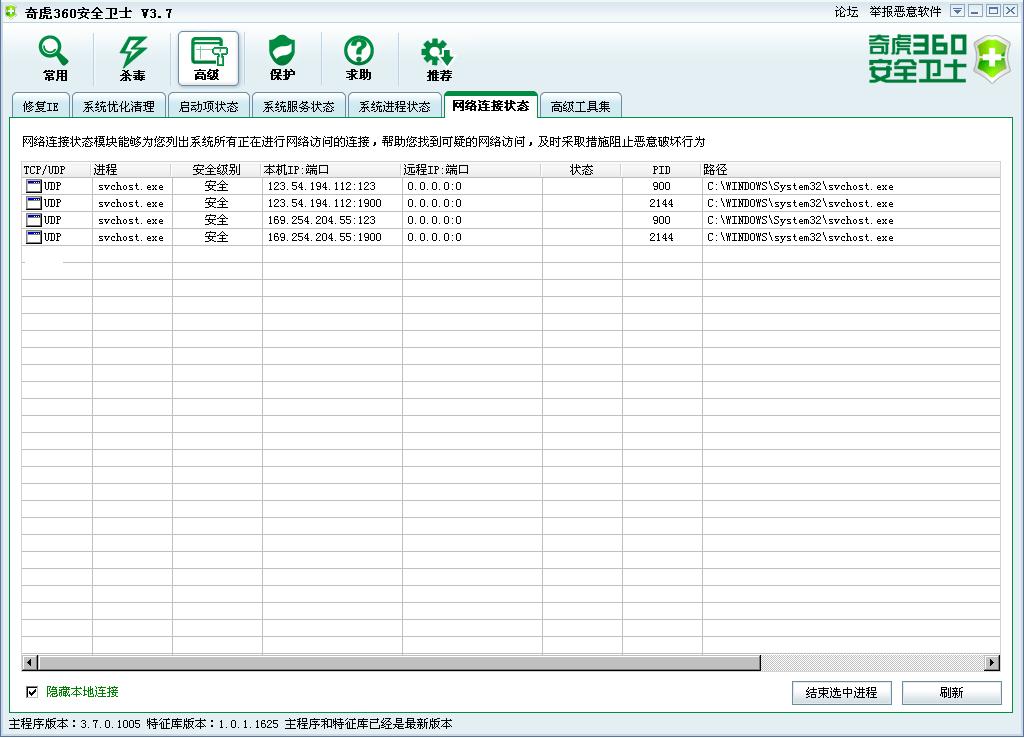Sort by the TCP/UDP column header
Image resolution: width=1024 pixels, height=738 pixels.
tap(56, 170)
